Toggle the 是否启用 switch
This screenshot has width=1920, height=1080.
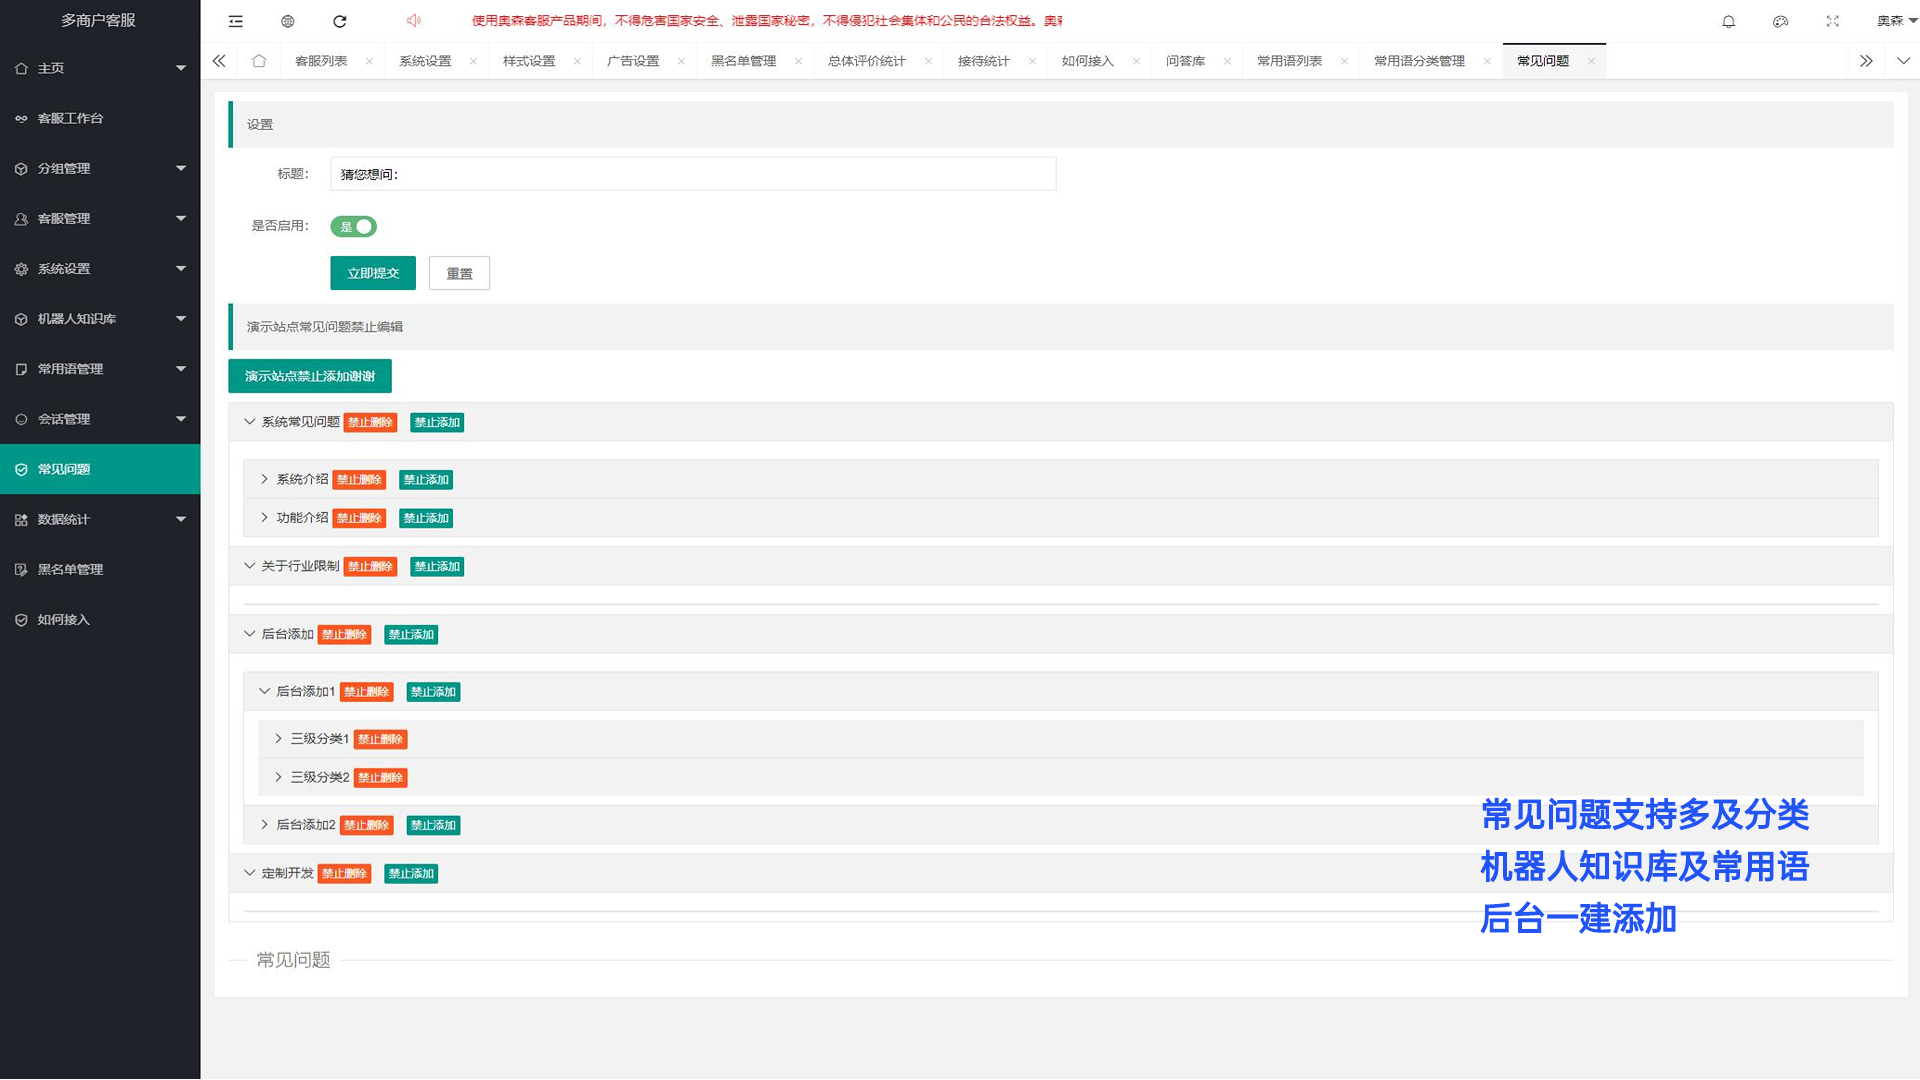353,227
